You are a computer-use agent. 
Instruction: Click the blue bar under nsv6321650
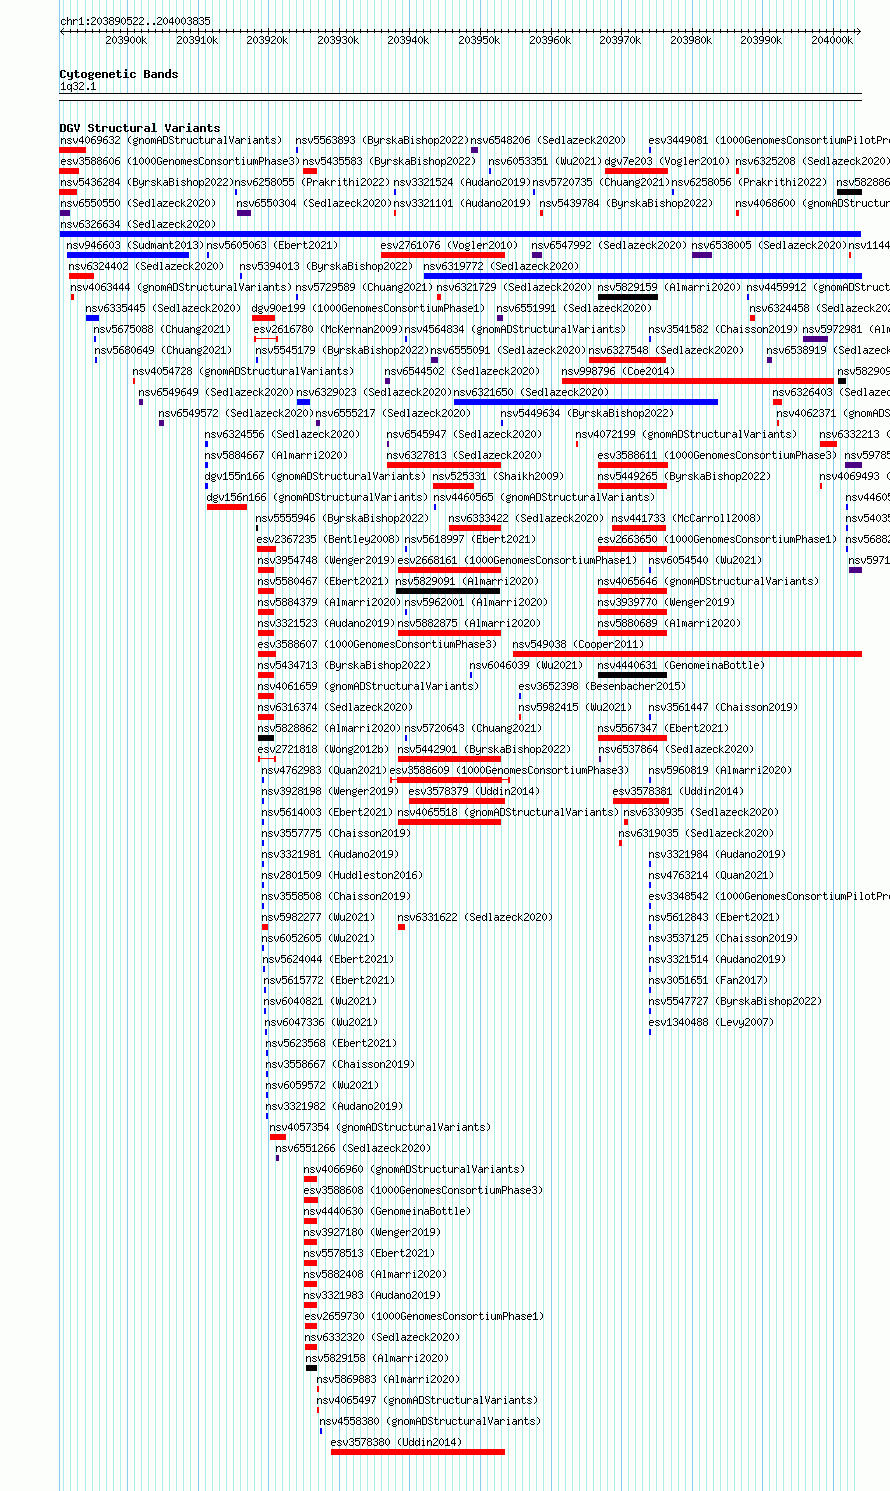(x=586, y=402)
